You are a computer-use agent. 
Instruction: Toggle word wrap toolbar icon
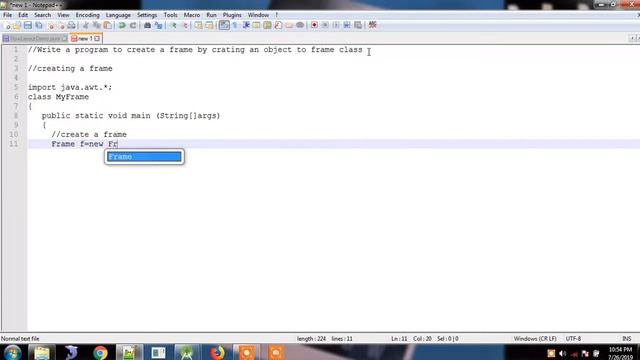coord(224,25)
